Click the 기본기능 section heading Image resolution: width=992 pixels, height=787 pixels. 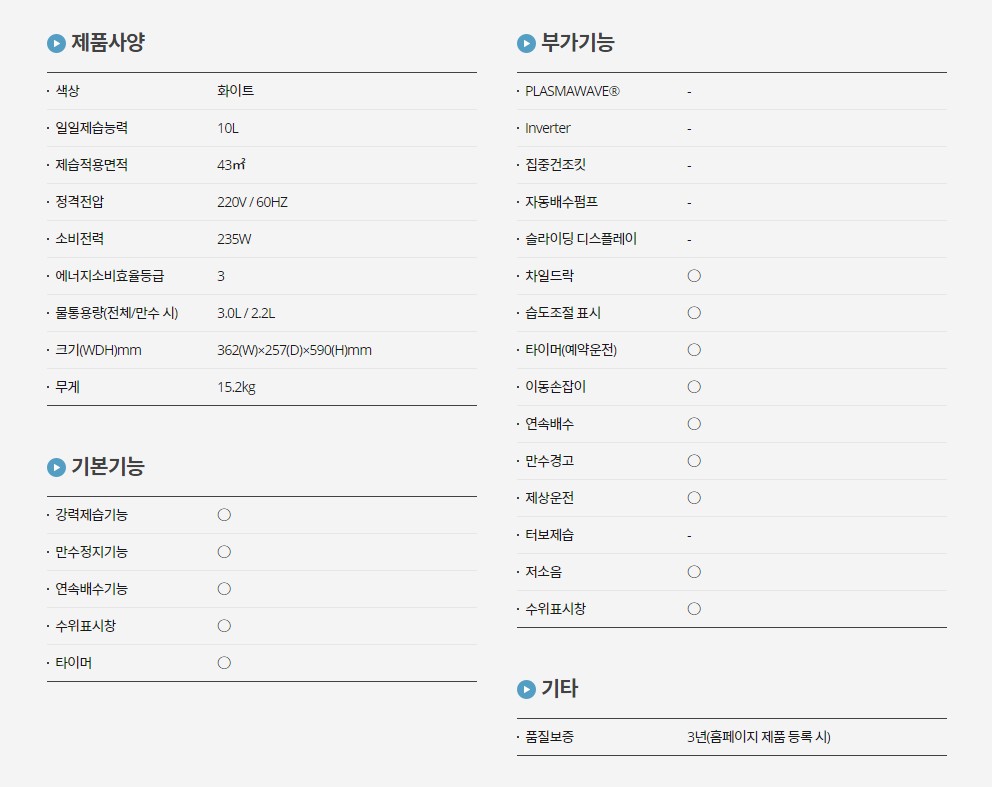(108, 467)
